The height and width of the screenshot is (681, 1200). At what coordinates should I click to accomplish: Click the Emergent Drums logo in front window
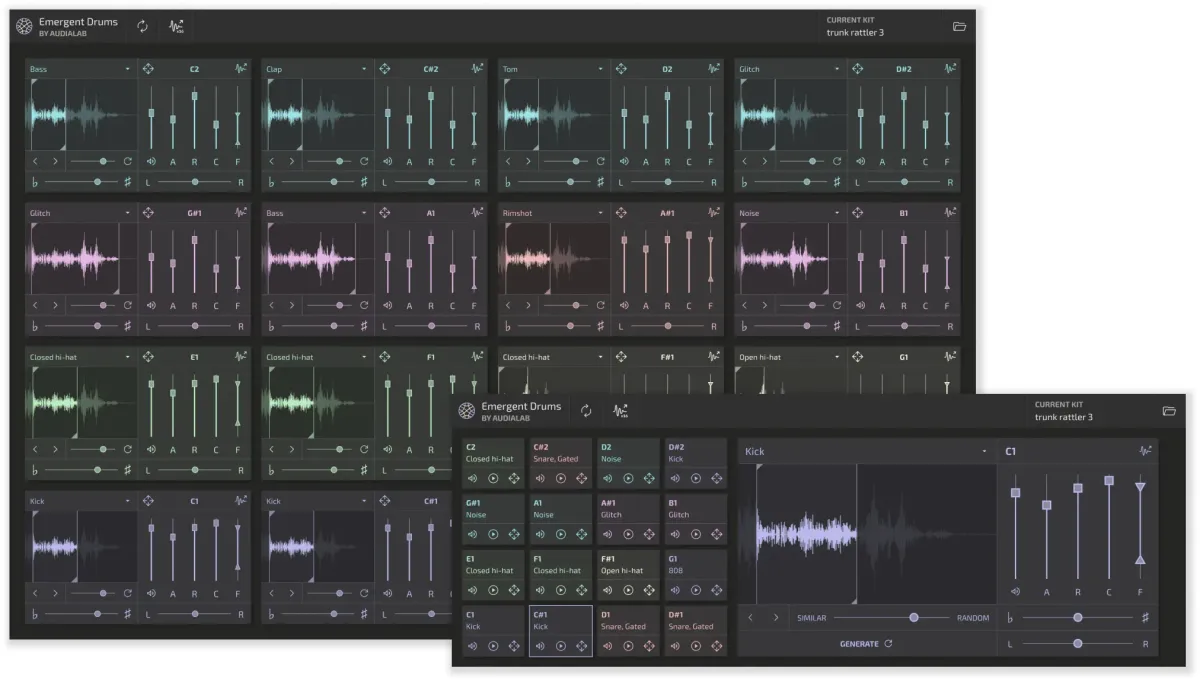click(466, 411)
